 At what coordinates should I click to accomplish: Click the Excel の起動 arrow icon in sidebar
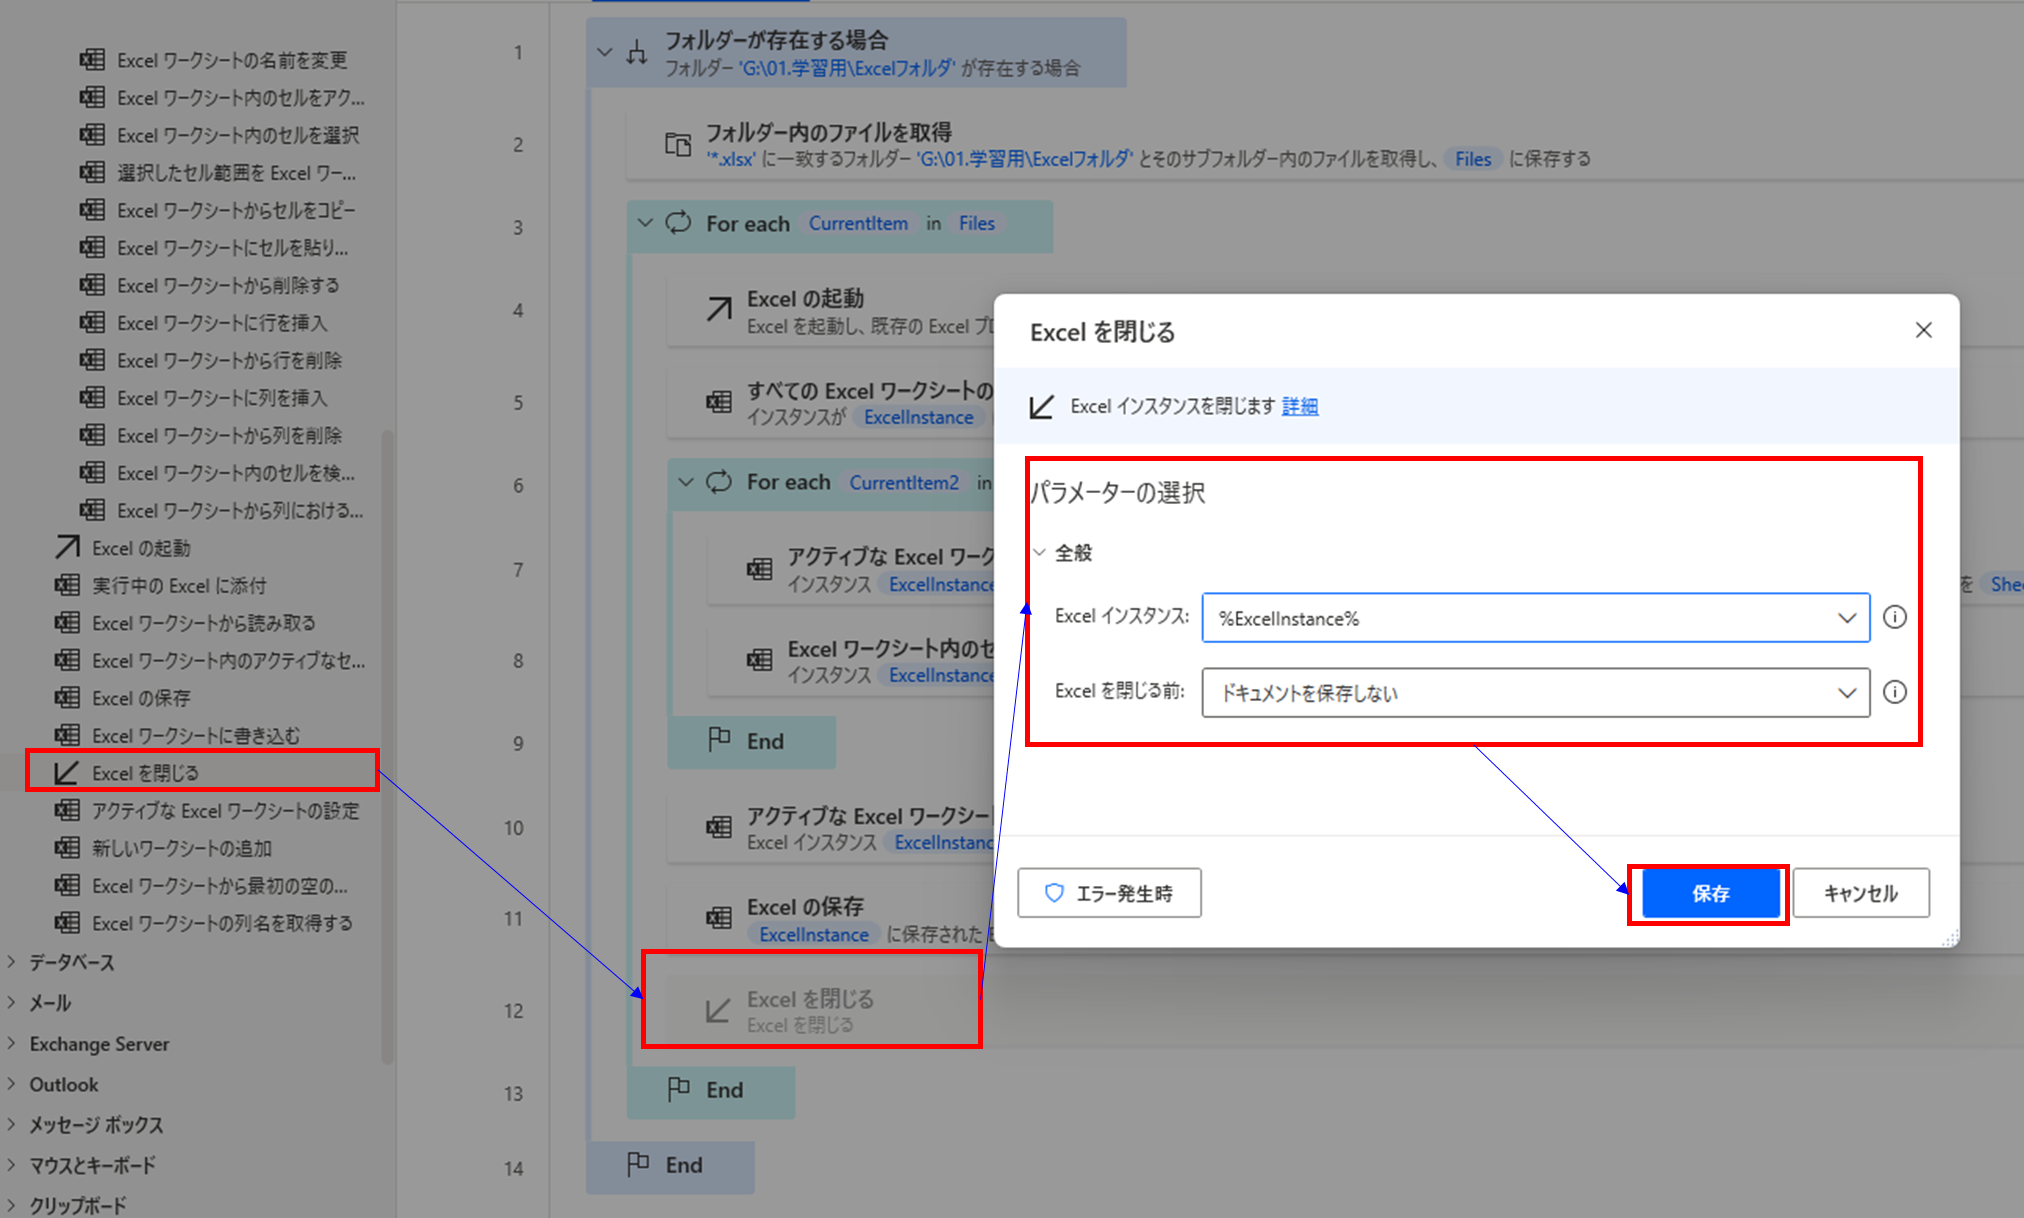67,547
